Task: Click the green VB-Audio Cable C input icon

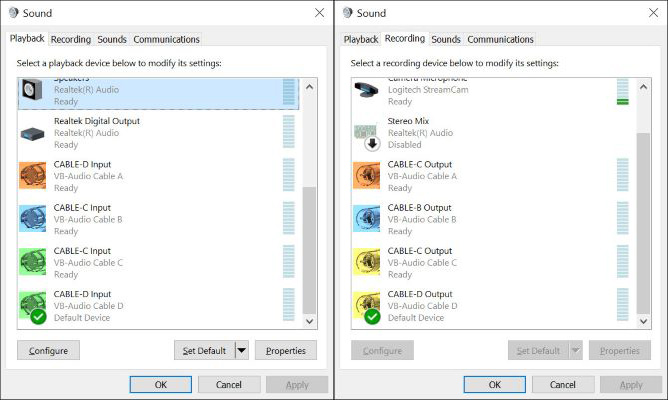Action: 33,262
